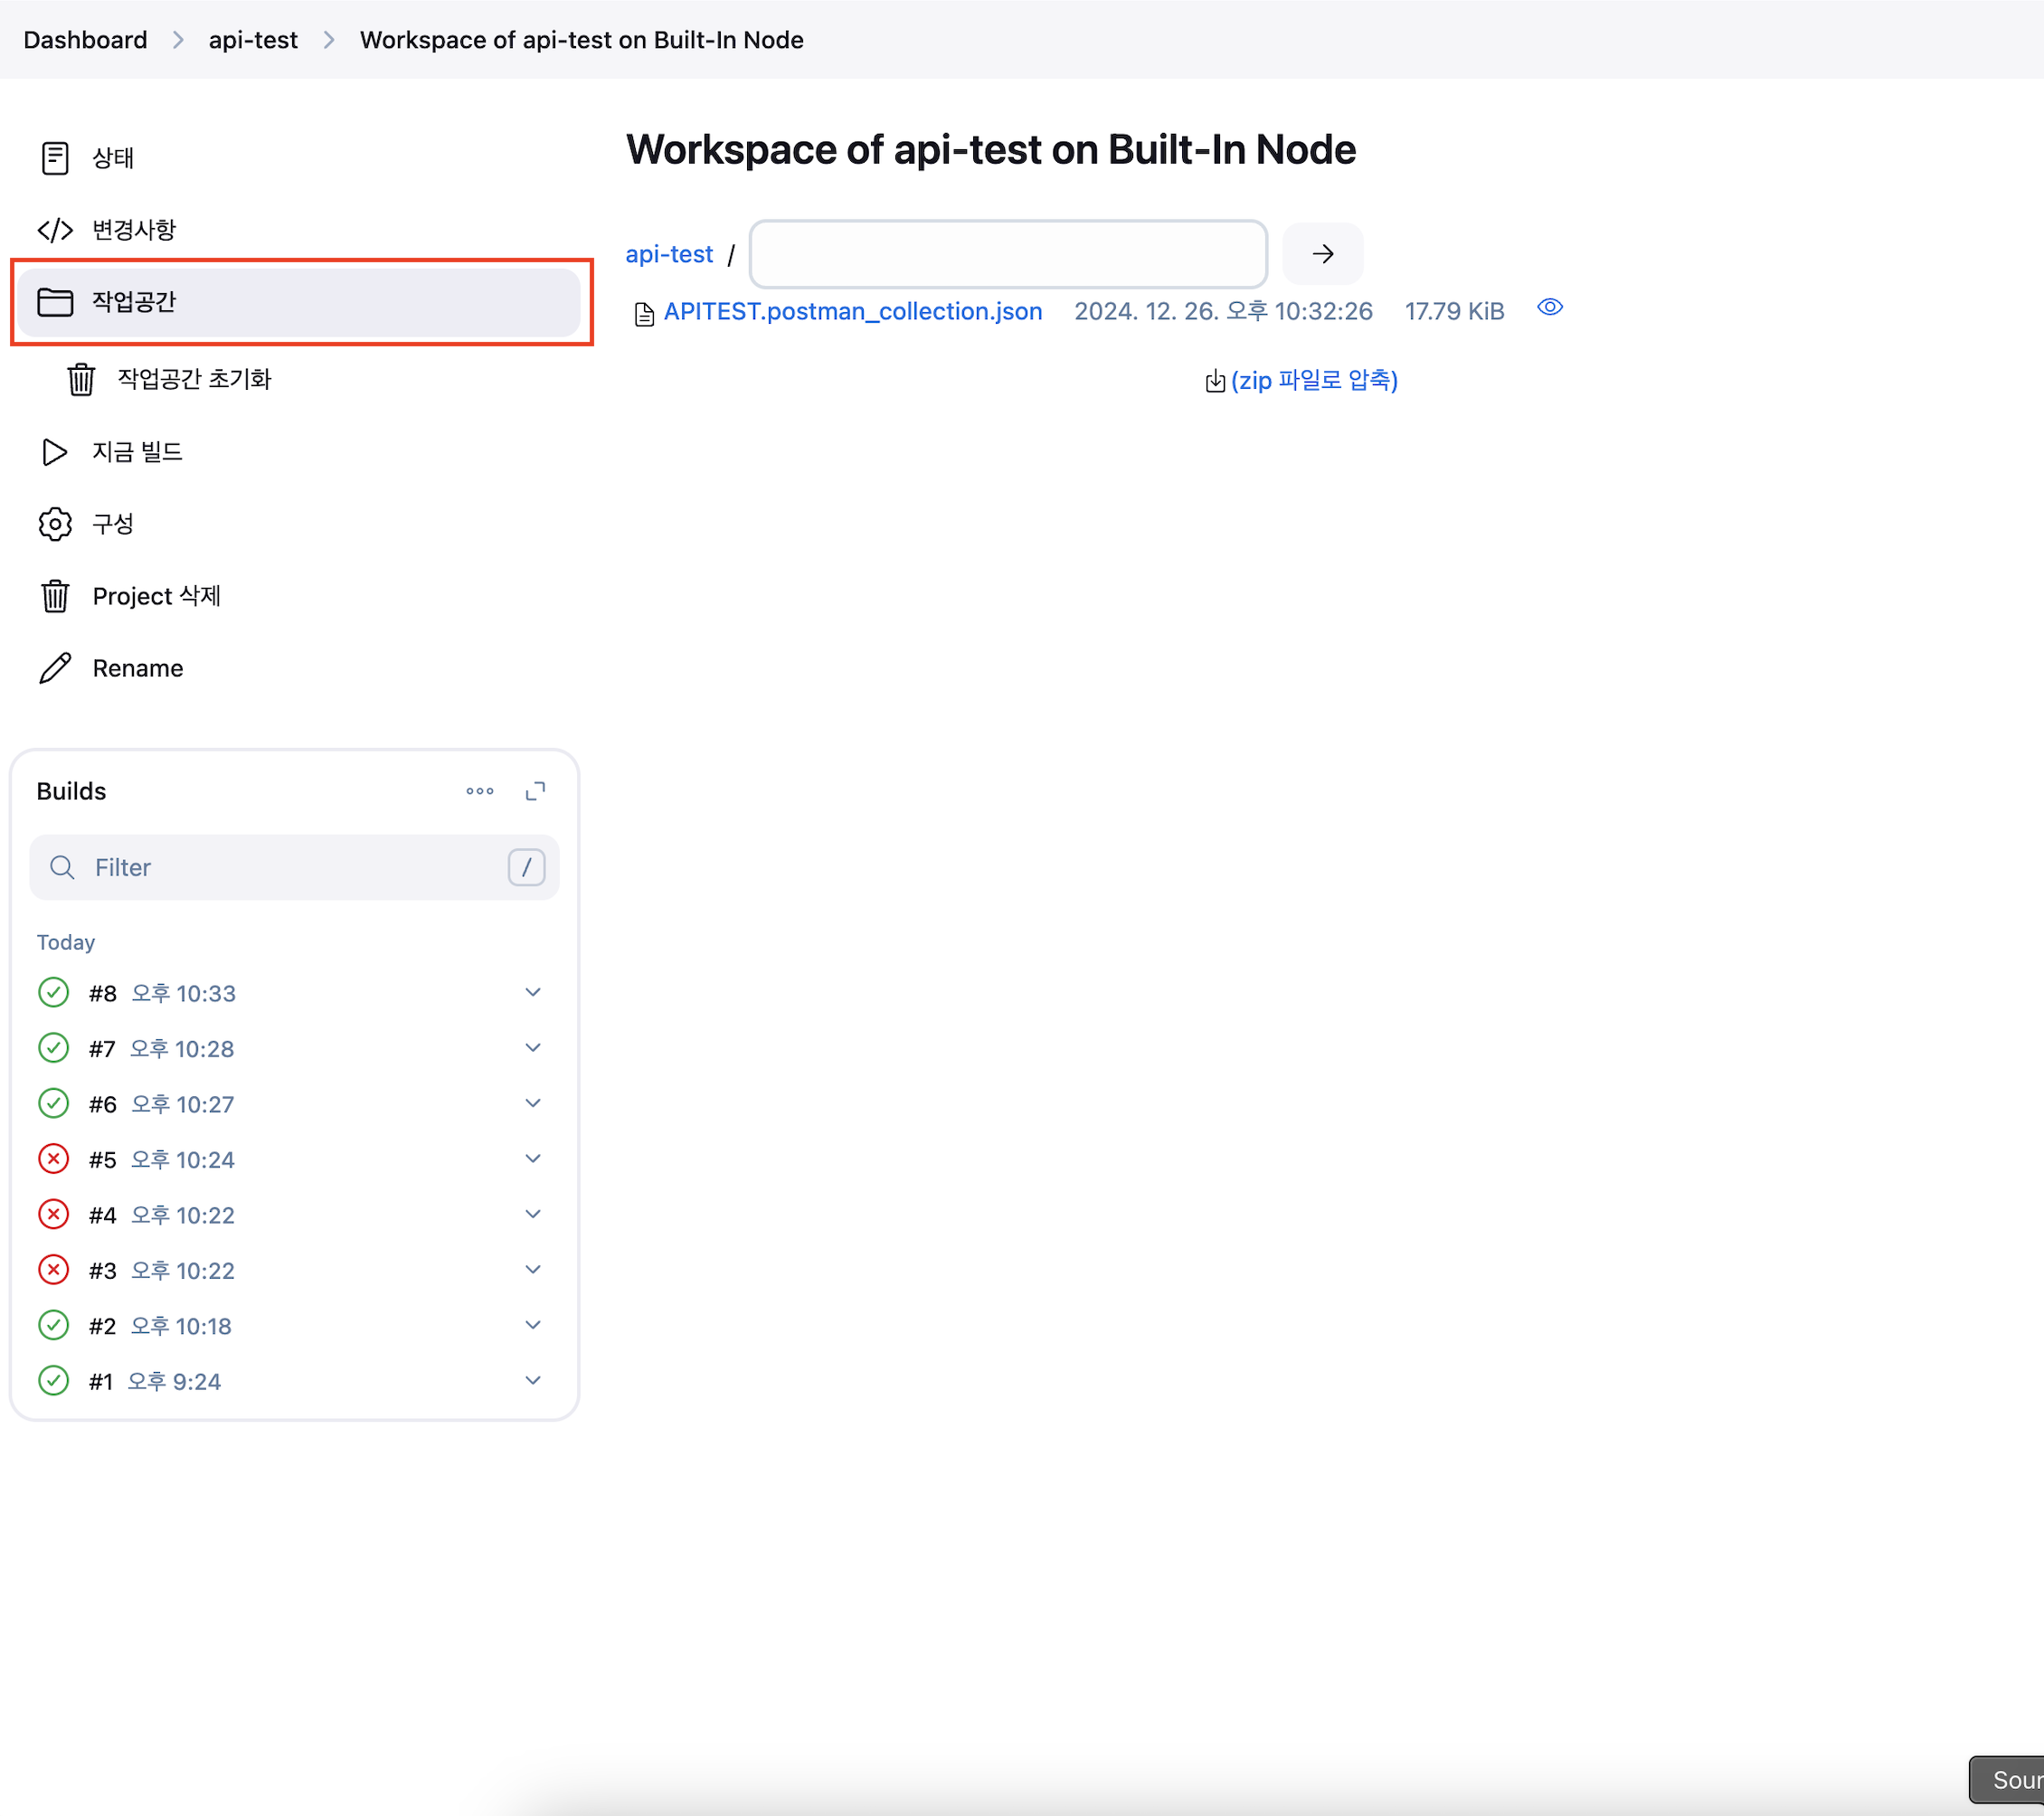Expand the dropdown chevron for build #8

click(533, 992)
